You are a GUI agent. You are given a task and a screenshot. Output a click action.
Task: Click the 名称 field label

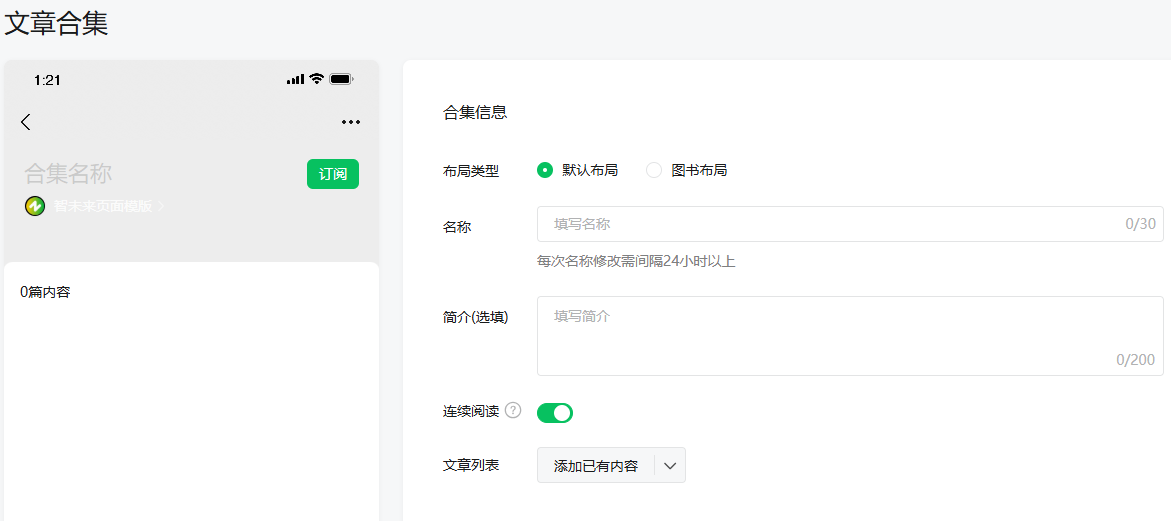pos(457,227)
